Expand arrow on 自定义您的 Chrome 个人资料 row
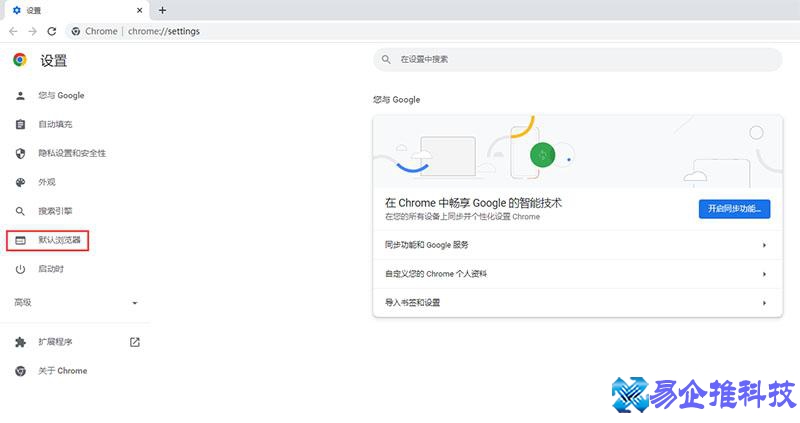The height and width of the screenshot is (423, 800). tap(764, 275)
